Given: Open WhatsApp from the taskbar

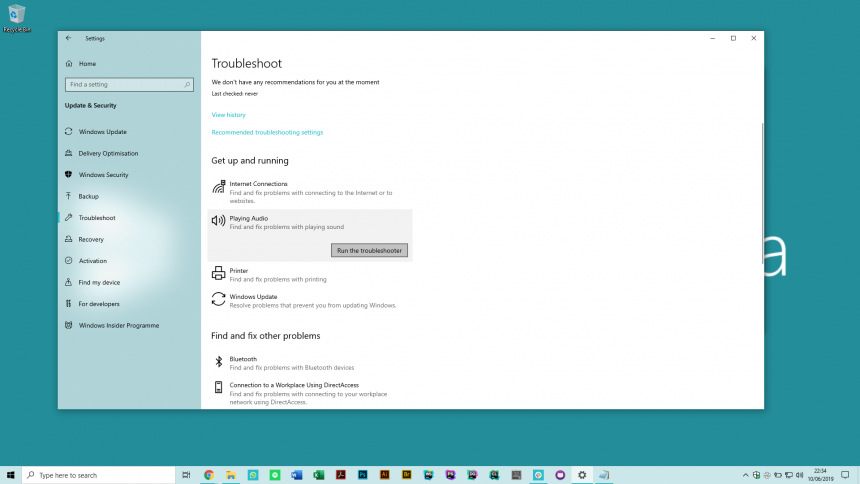Looking at the screenshot, I should 253,475.
